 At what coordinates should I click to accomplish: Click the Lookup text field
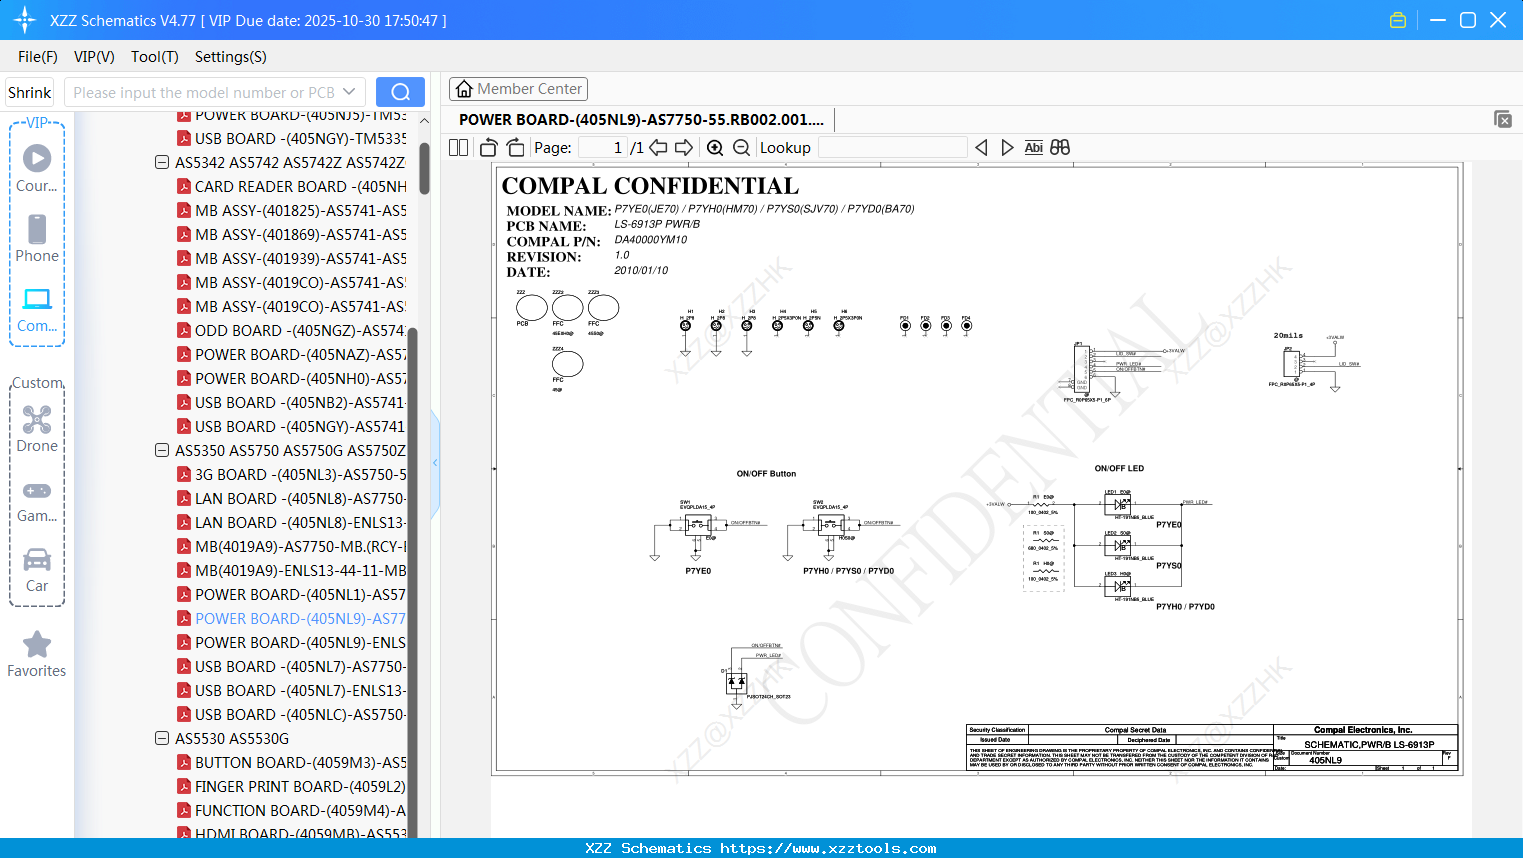point(893,148)
